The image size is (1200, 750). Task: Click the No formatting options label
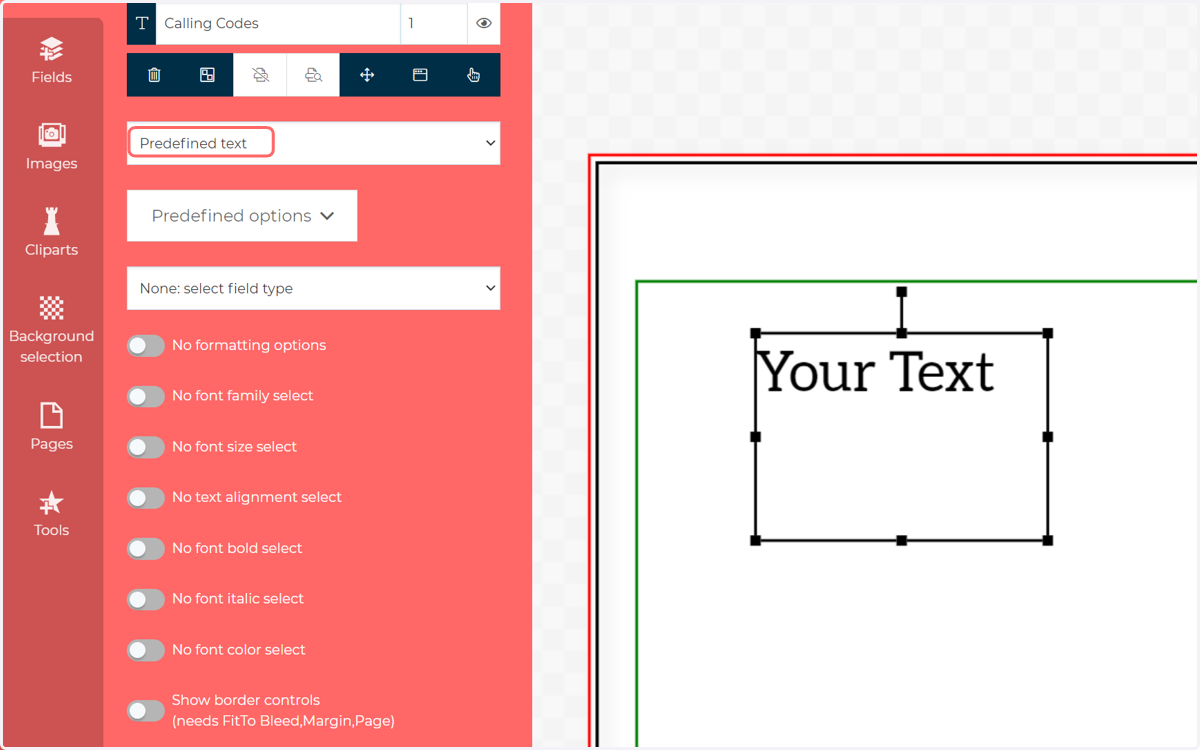pyautogui.click(x=249, y=345)
